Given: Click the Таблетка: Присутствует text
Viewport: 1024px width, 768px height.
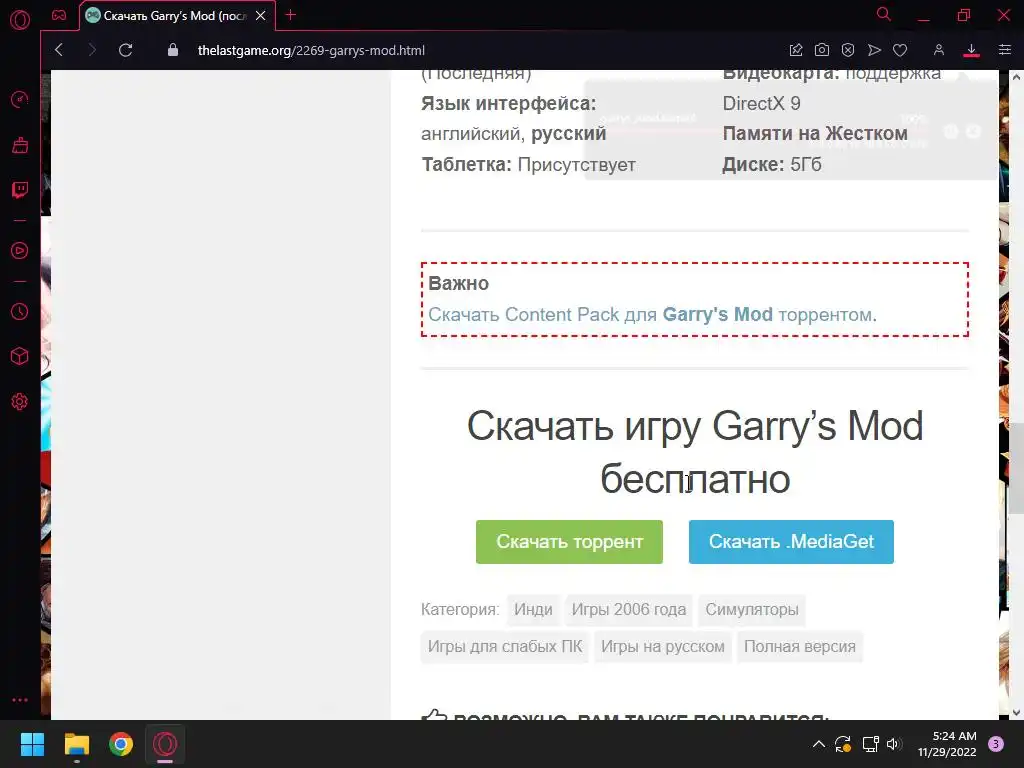Looking at the screenshot, I should pos(528,165).
